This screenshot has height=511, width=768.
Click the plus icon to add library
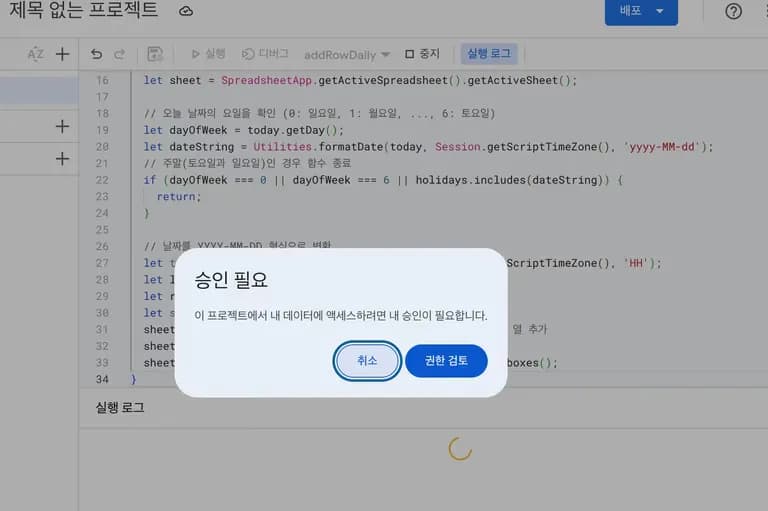[x=62, y=126]
